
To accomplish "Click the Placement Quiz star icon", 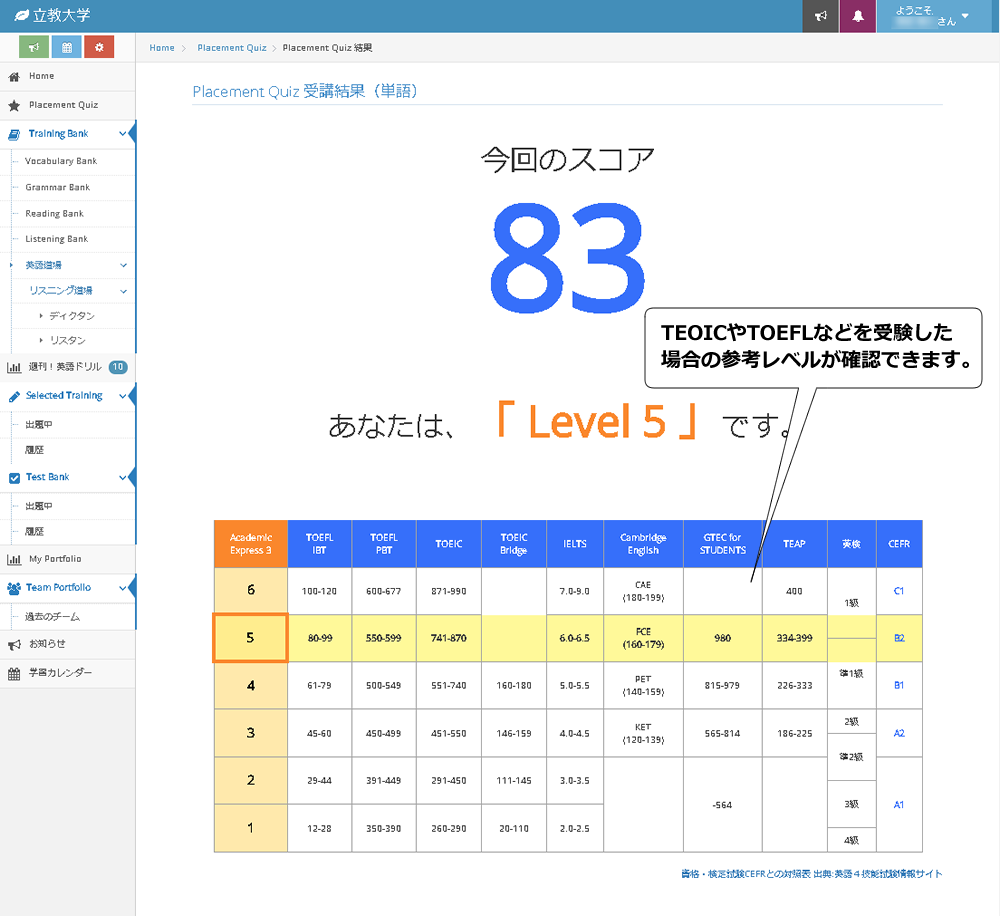I will 13,105.
